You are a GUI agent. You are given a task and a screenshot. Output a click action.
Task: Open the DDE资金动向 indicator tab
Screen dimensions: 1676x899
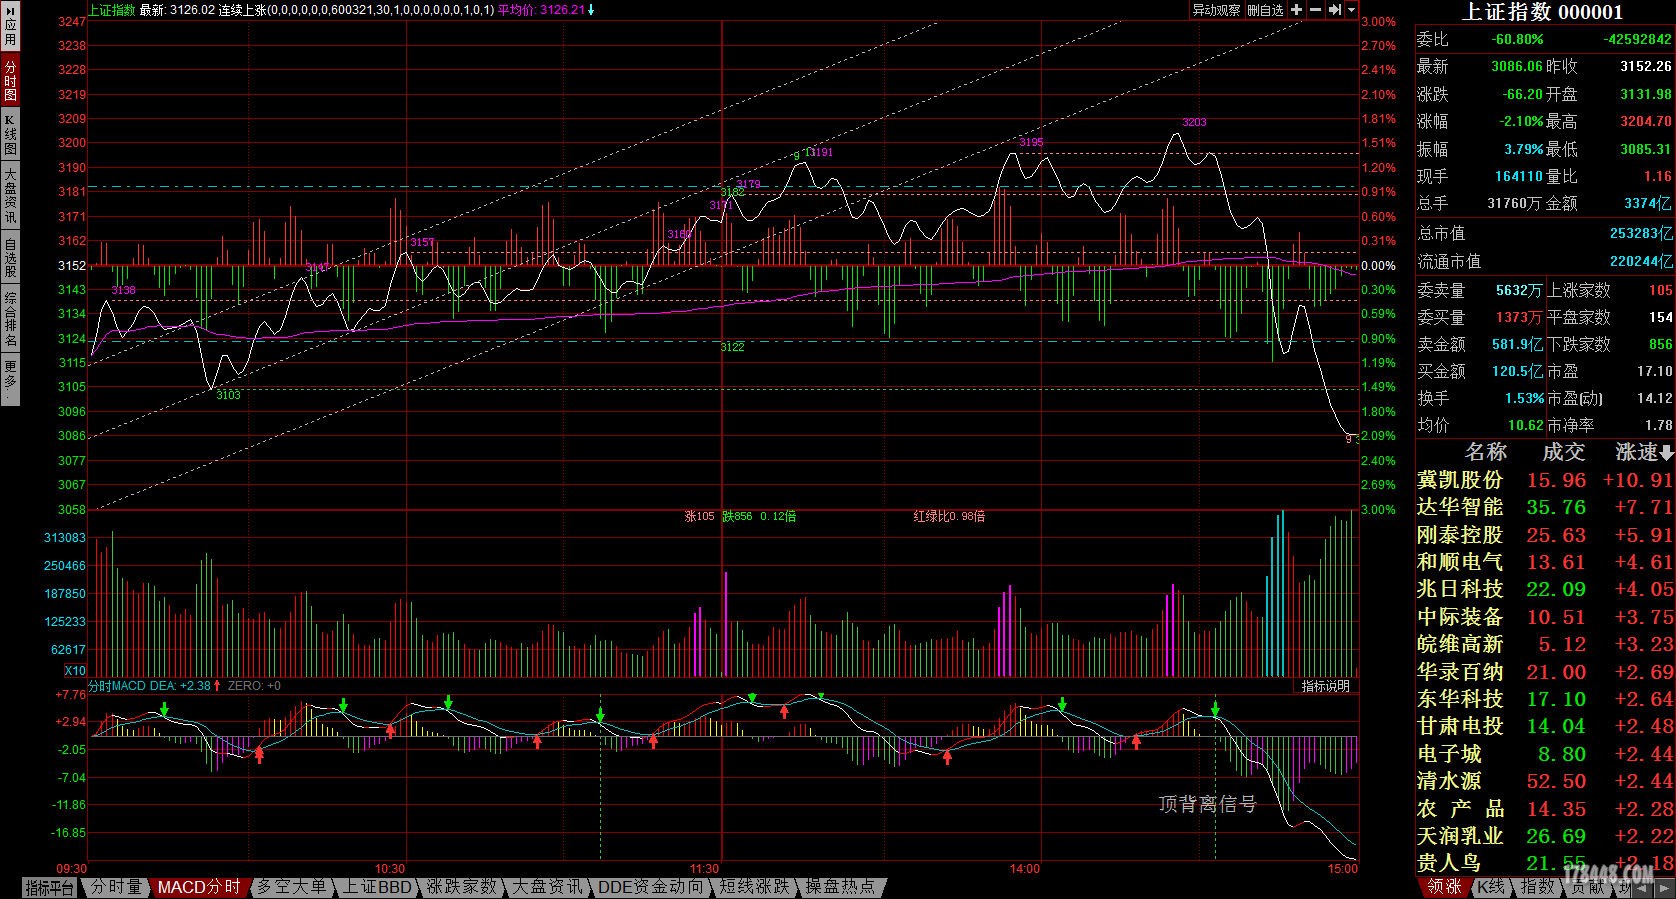650,887
